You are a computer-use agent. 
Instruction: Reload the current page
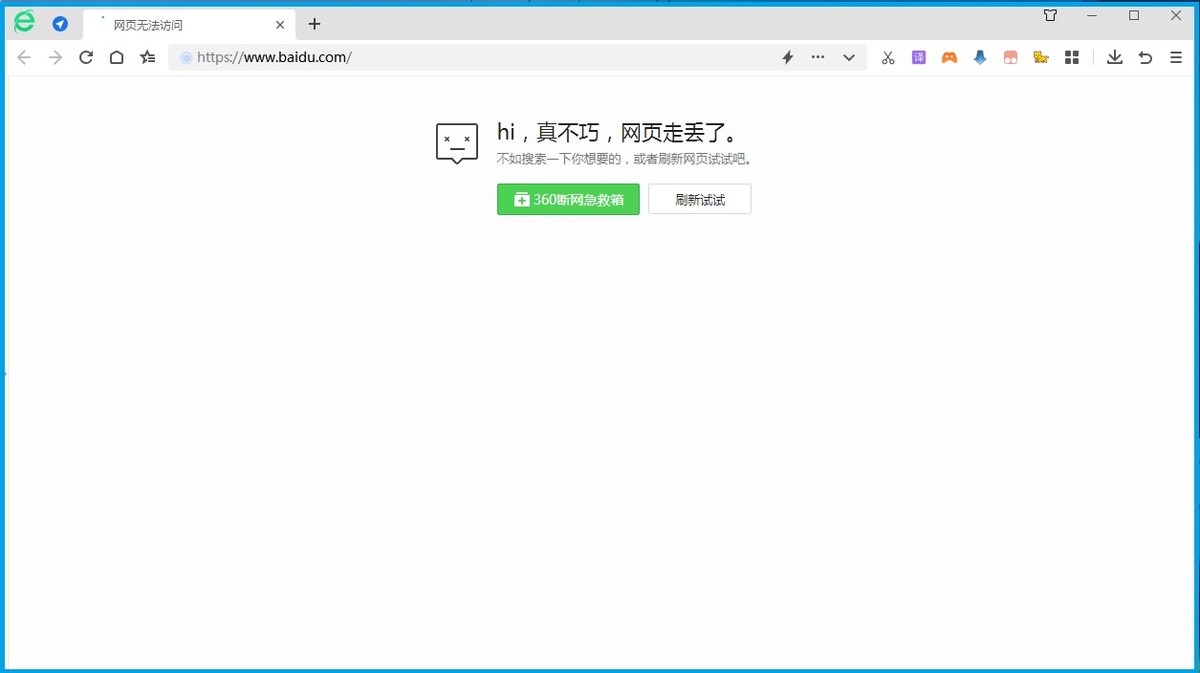pos(86,58)
